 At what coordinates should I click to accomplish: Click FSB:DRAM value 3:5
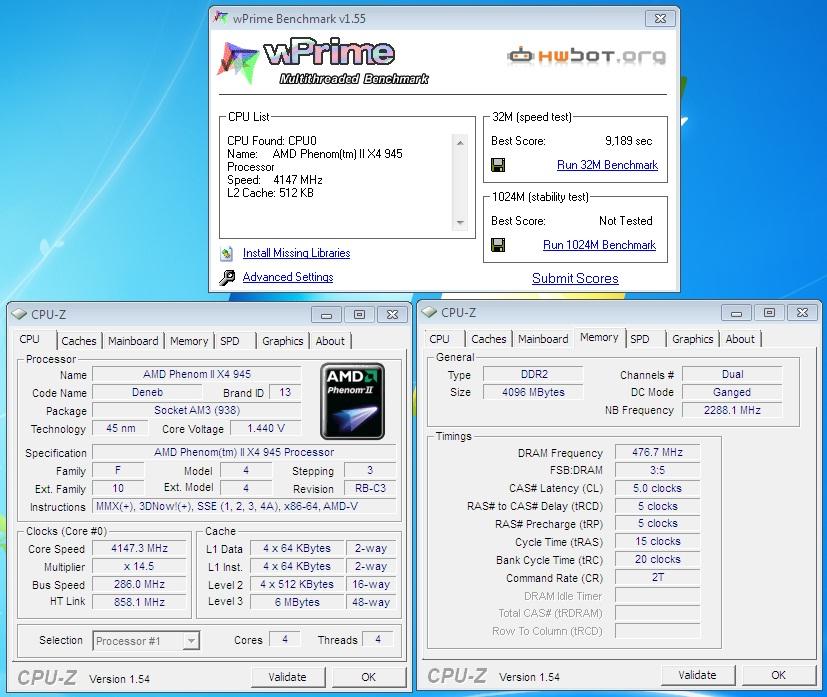(657, 470)
